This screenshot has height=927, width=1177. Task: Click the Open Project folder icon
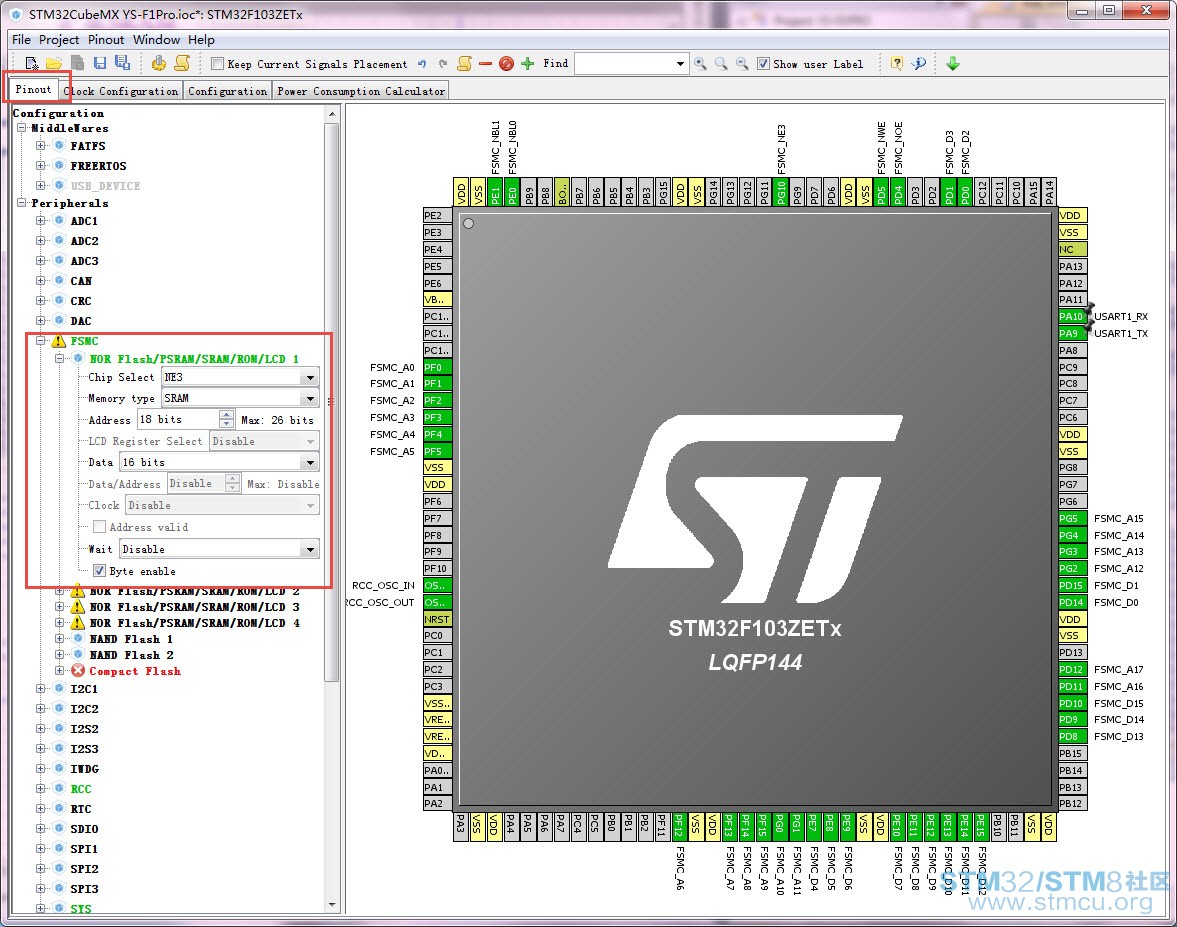click(54, 64)
